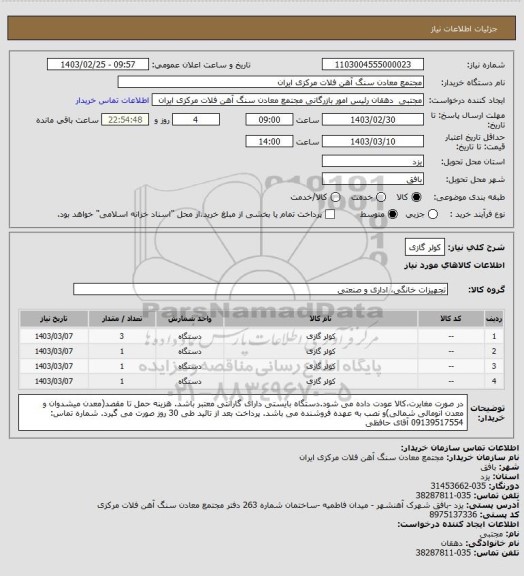
Task: Click the buyer organization name field
Action: pyautogui.click(x=270, y=82)
